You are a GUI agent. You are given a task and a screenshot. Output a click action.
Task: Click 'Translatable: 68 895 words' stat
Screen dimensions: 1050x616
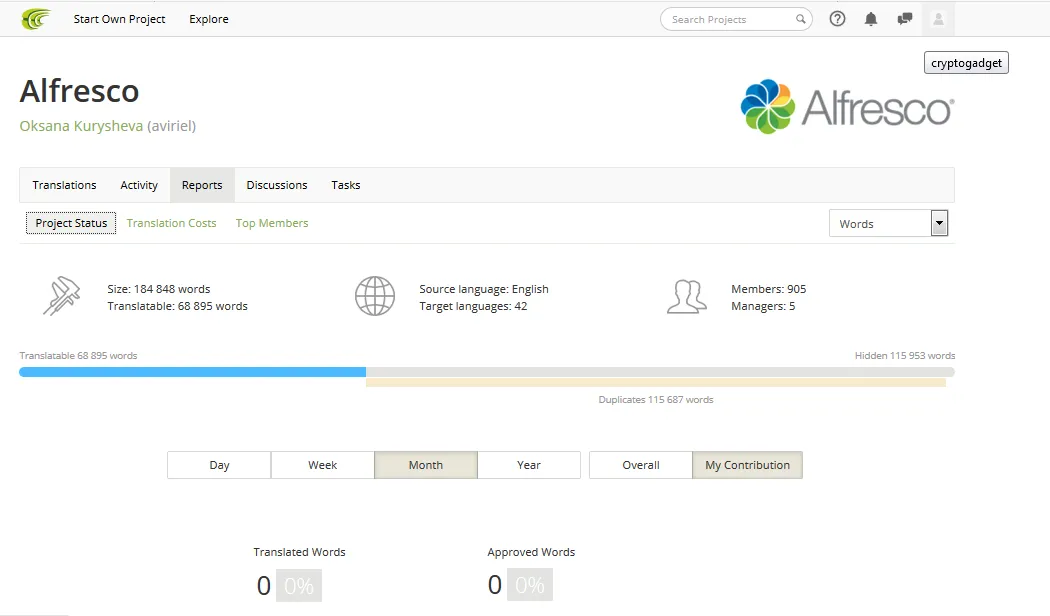(x=177, y=306)
